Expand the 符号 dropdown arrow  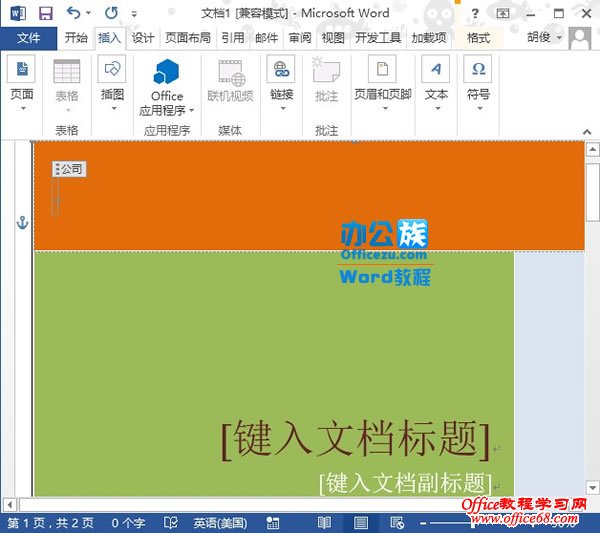(x=479, y=109)
